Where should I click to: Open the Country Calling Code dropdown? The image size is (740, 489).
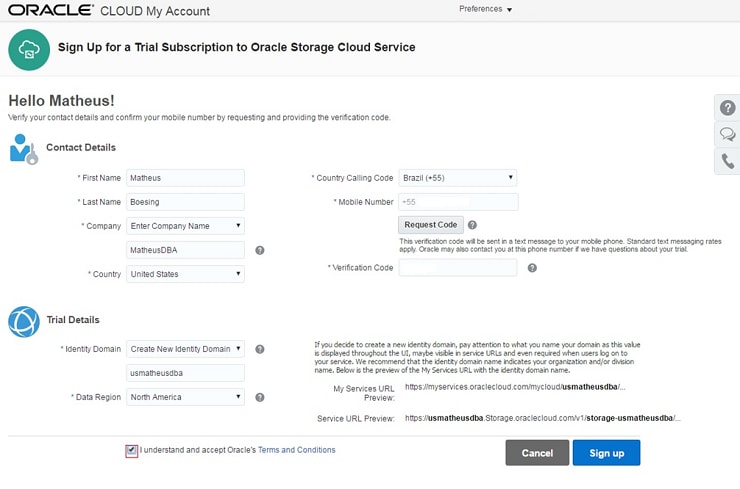[457, 178]
